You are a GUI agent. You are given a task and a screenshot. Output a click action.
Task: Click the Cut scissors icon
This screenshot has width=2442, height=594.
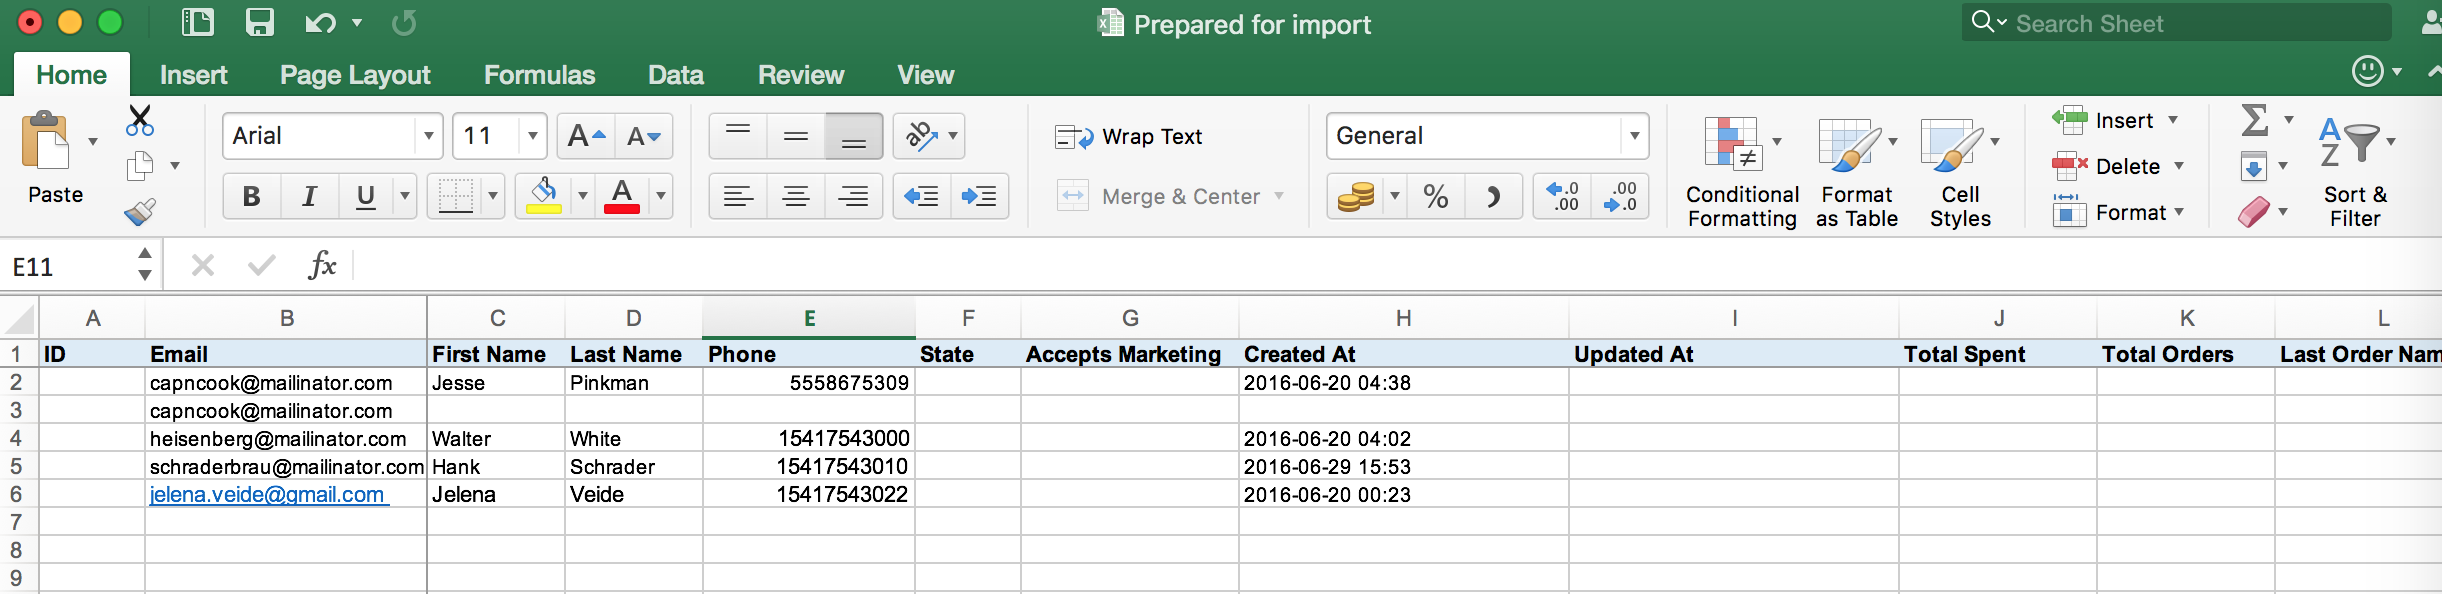click(x=140, y=121)
